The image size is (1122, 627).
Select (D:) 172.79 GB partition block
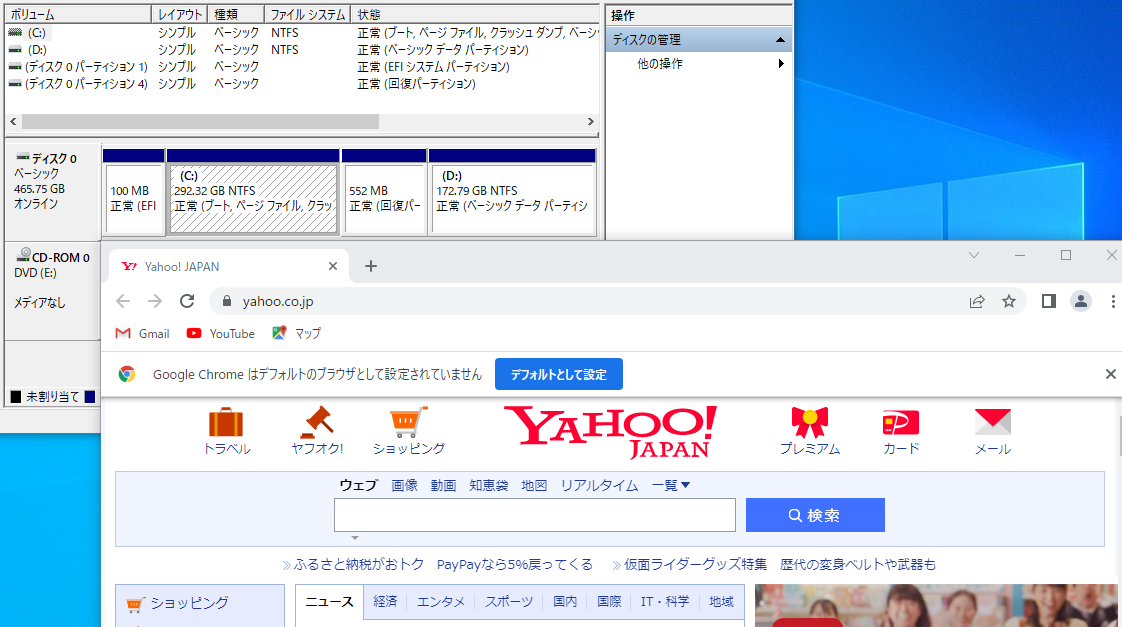(512, 198)
